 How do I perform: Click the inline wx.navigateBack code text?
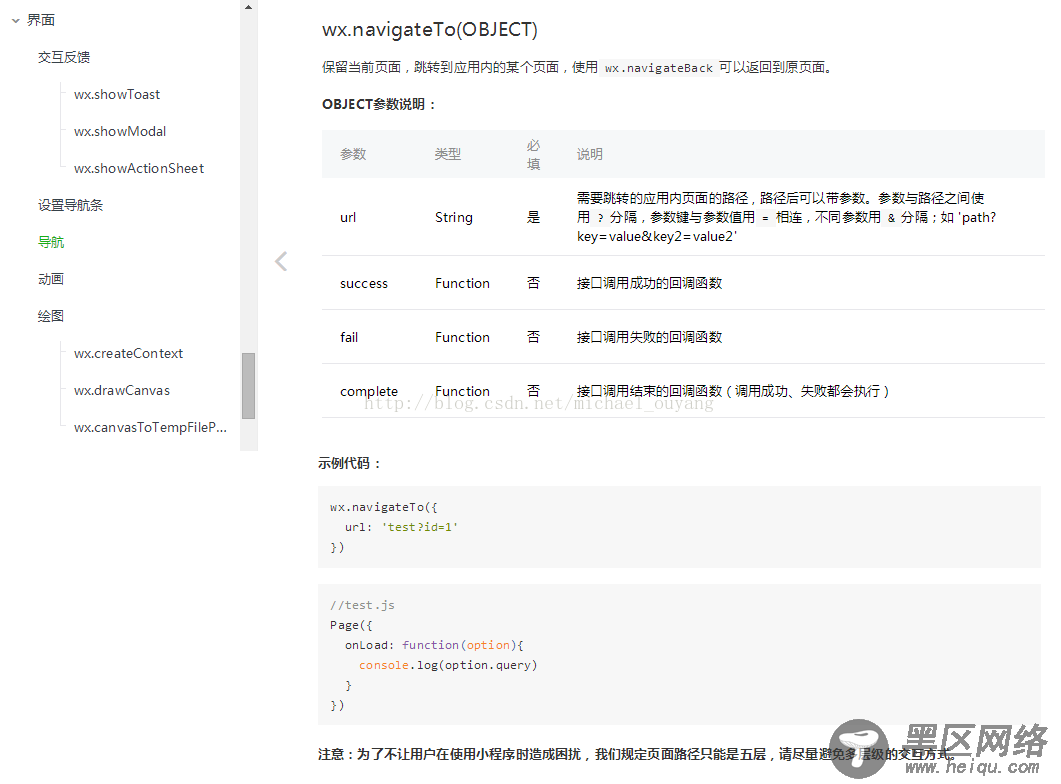(658, 68)
